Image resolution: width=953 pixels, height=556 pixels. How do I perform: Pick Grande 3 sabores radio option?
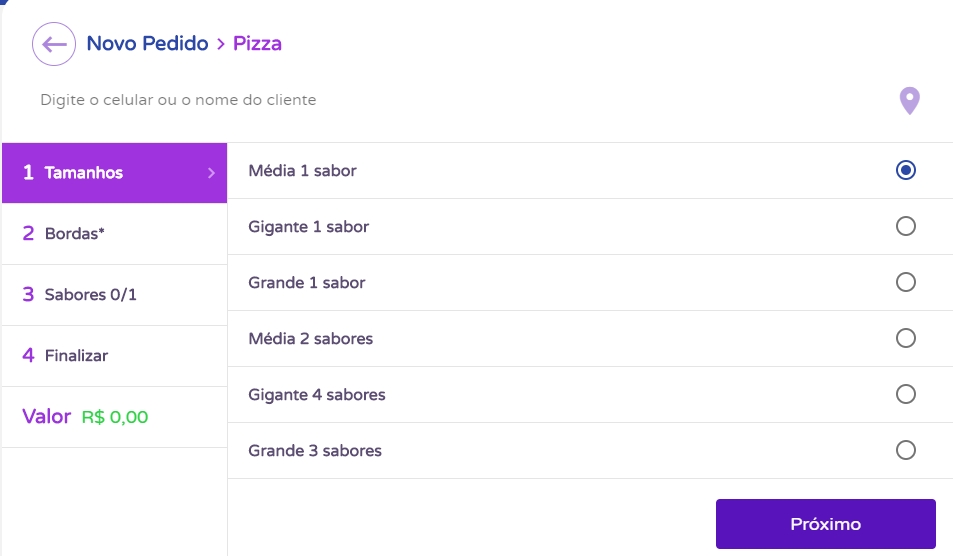click(905, 451)
